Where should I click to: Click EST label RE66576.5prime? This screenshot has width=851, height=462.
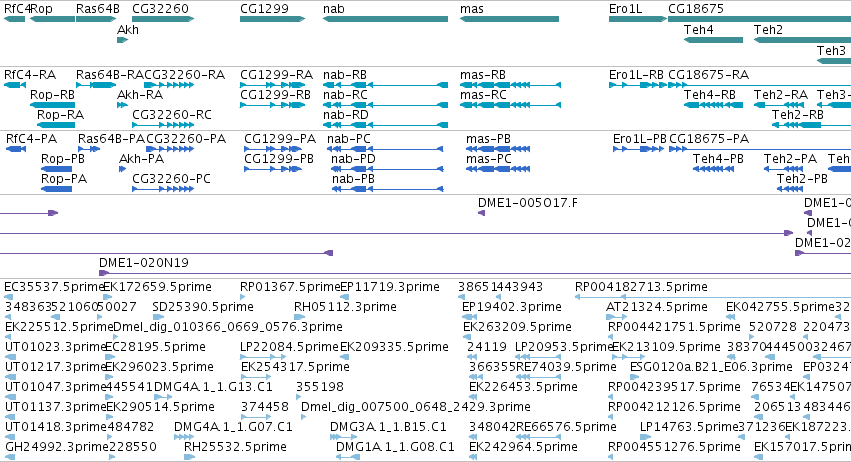click(566, 427)
